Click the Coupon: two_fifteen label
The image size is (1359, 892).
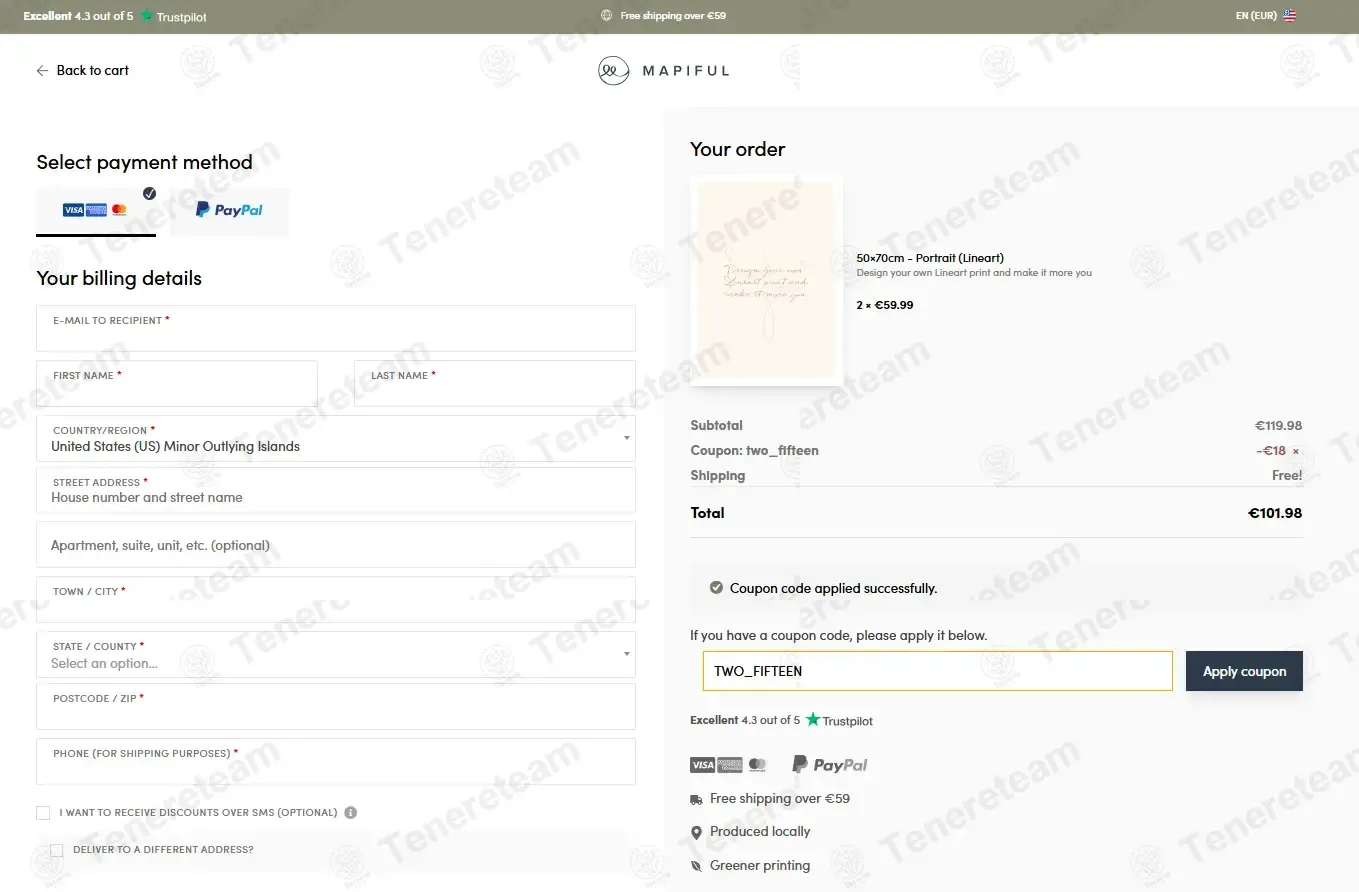(754, 451)
